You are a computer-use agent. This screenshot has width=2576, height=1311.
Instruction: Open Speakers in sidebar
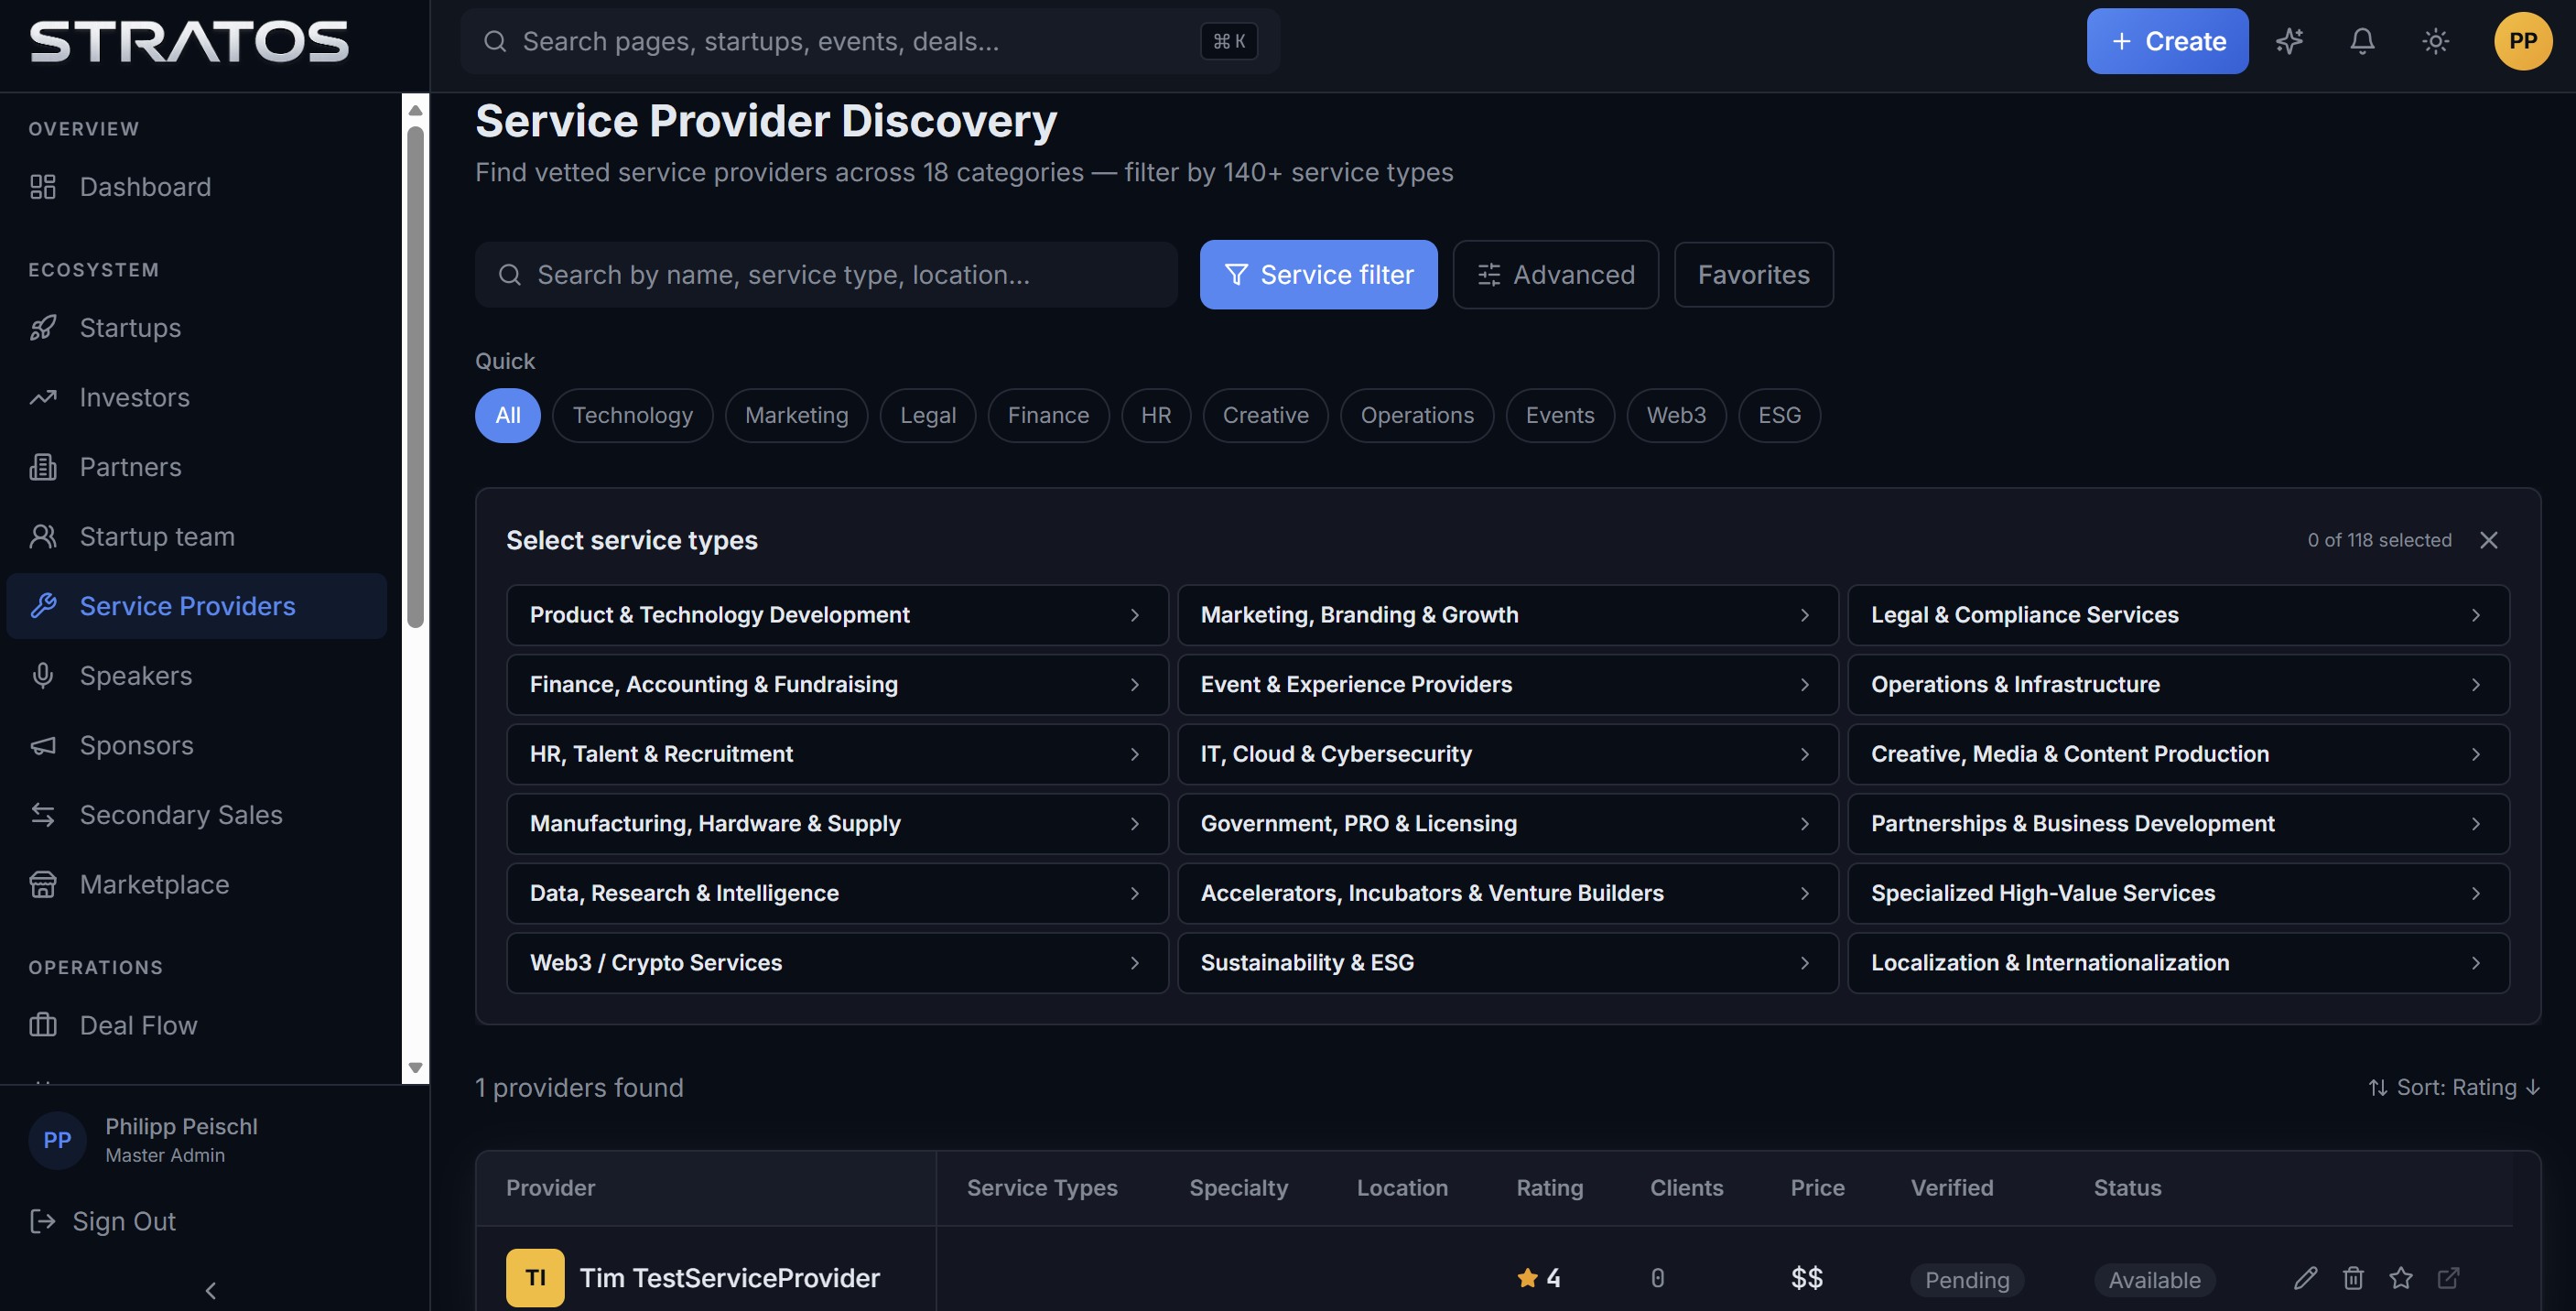pos(196,676)
